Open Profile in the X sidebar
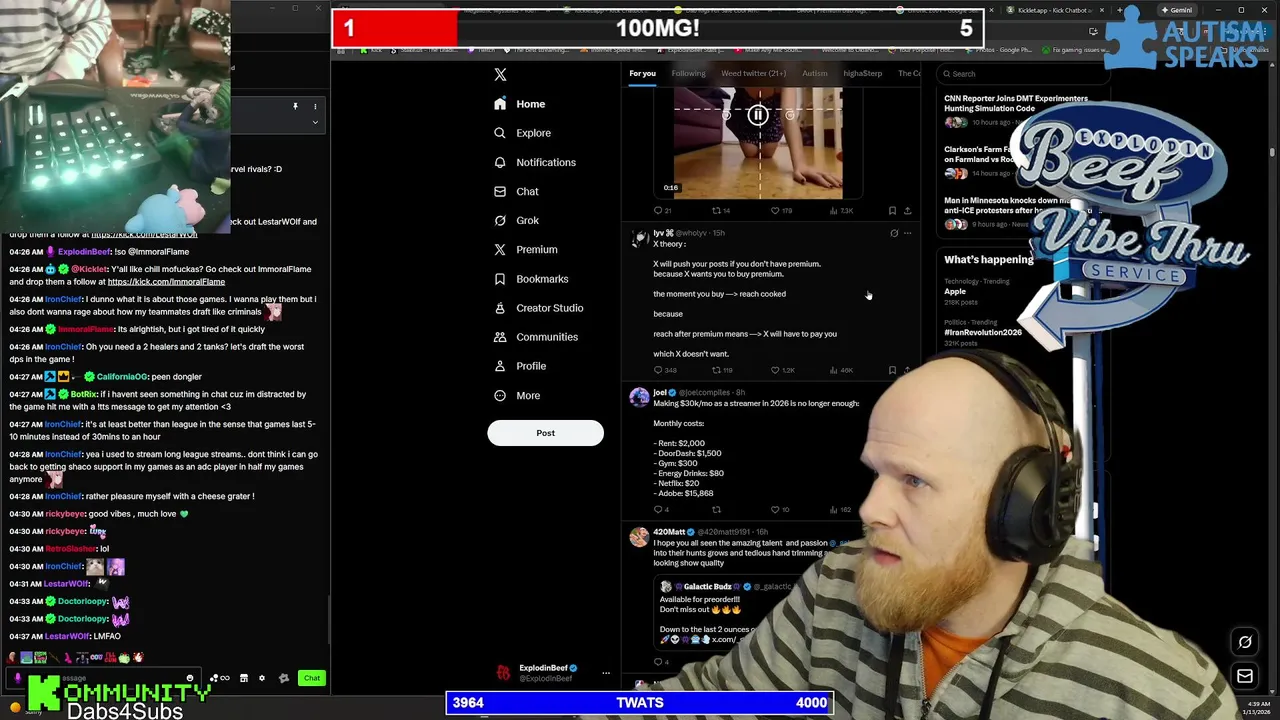The height and width of the screenshot is (720, 1280). (520, 366)
